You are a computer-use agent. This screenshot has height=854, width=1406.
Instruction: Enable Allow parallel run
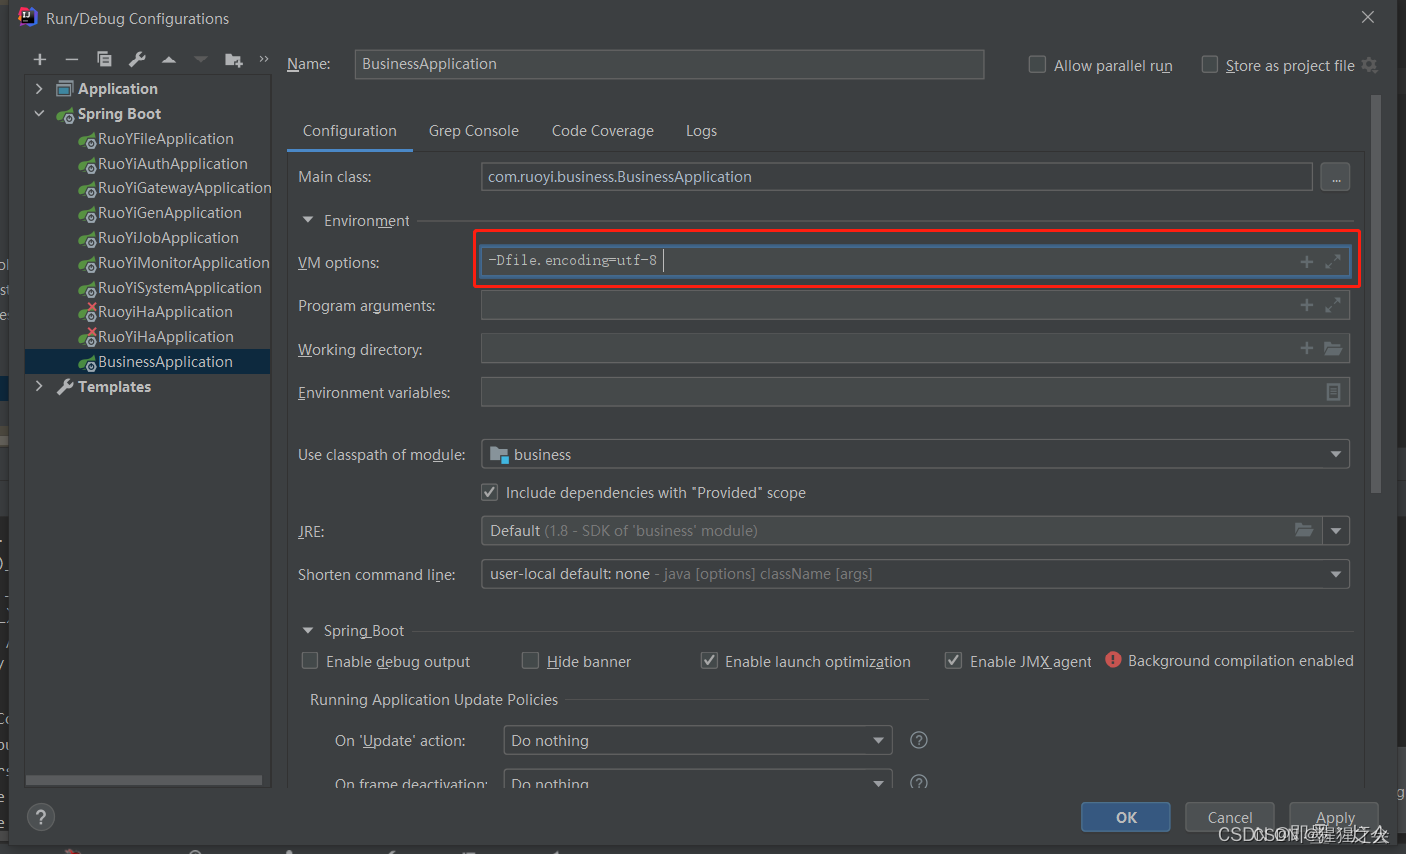pyautogui.click(x=1037, y=65)
